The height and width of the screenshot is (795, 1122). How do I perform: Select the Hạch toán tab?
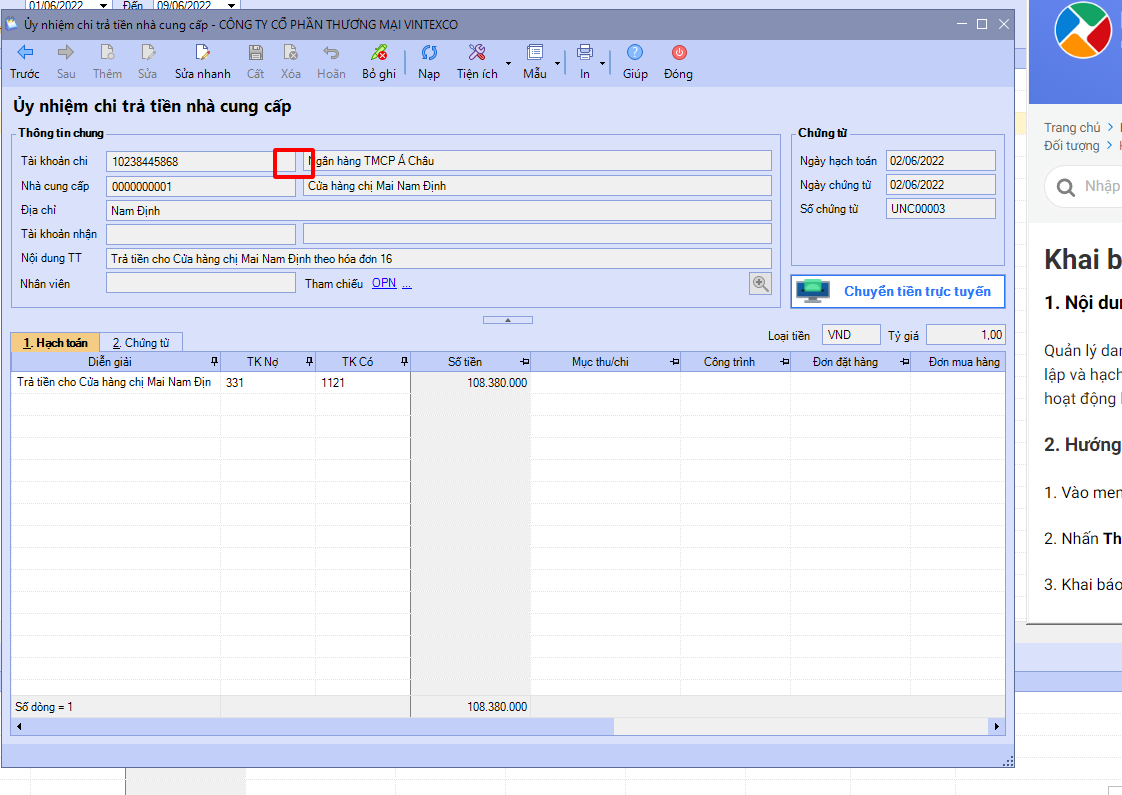tap(55, 343)
